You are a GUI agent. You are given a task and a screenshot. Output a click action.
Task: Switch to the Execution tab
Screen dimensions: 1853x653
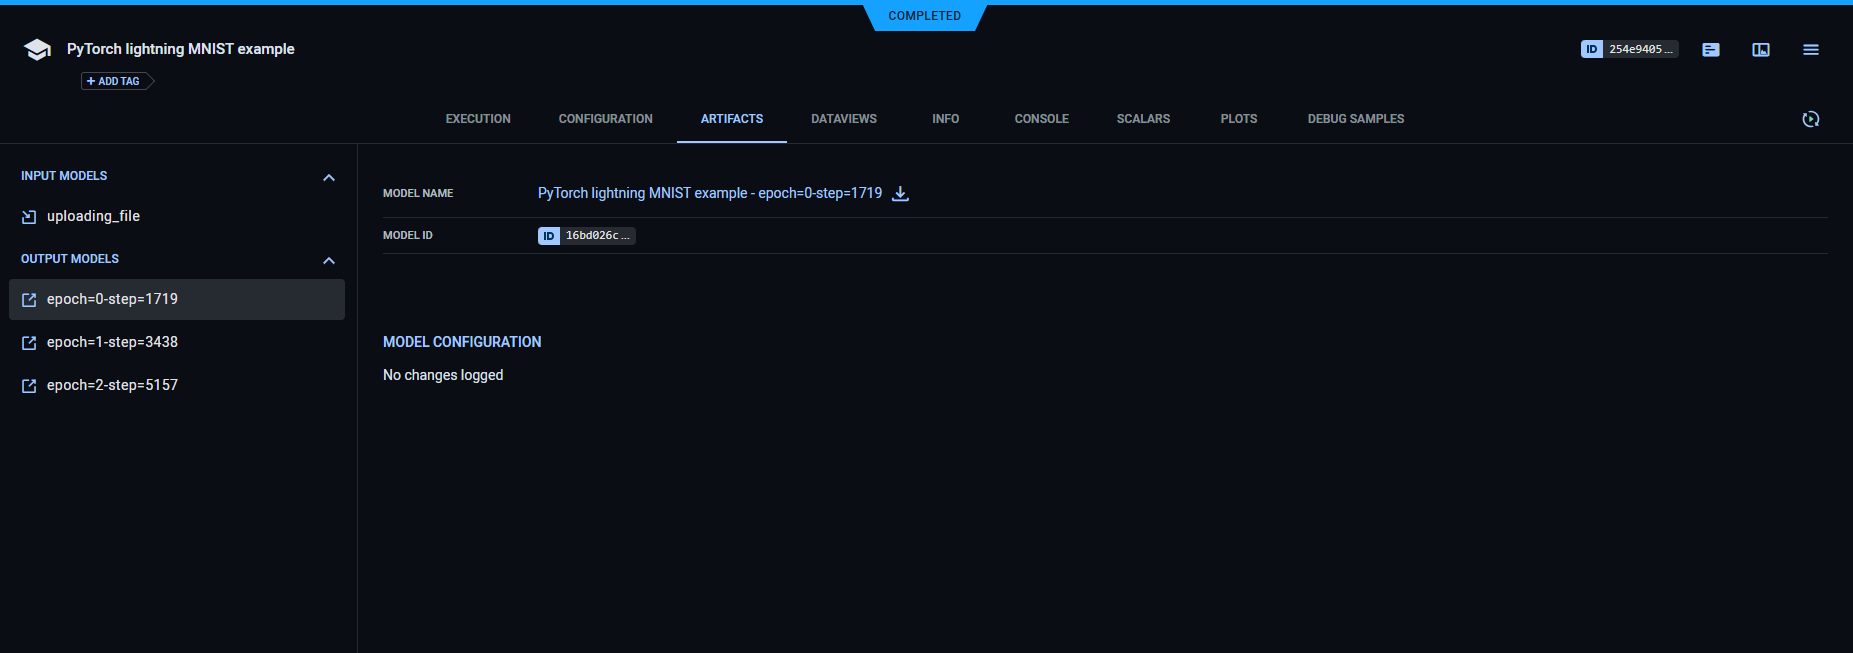coord(478,119)
